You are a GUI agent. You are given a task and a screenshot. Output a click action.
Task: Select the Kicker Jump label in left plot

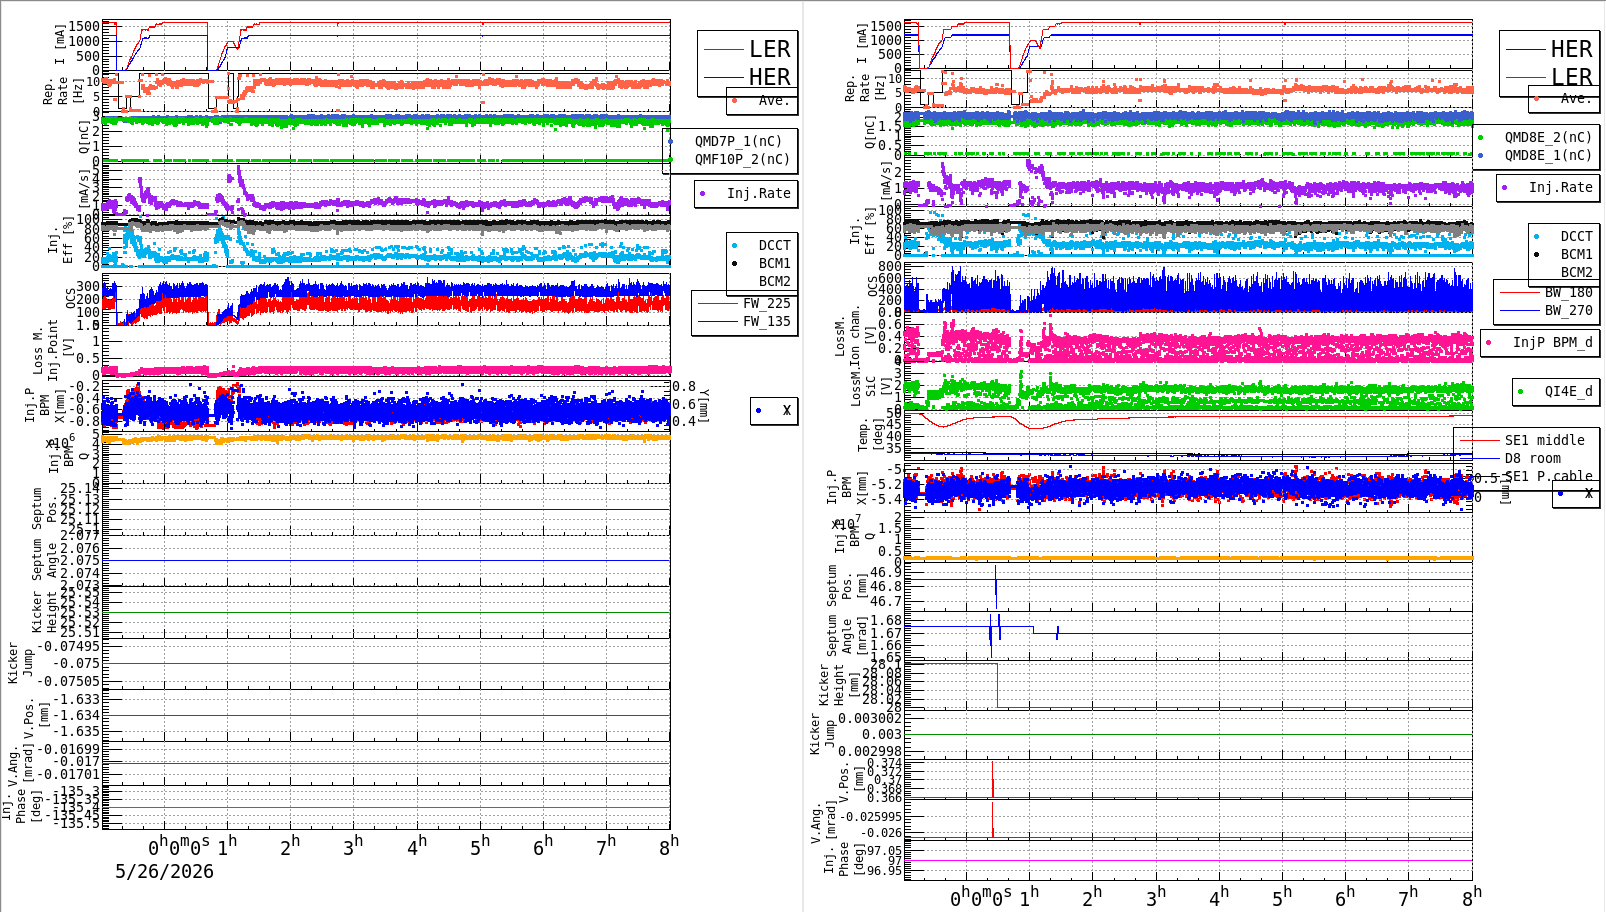coord(20,663)
